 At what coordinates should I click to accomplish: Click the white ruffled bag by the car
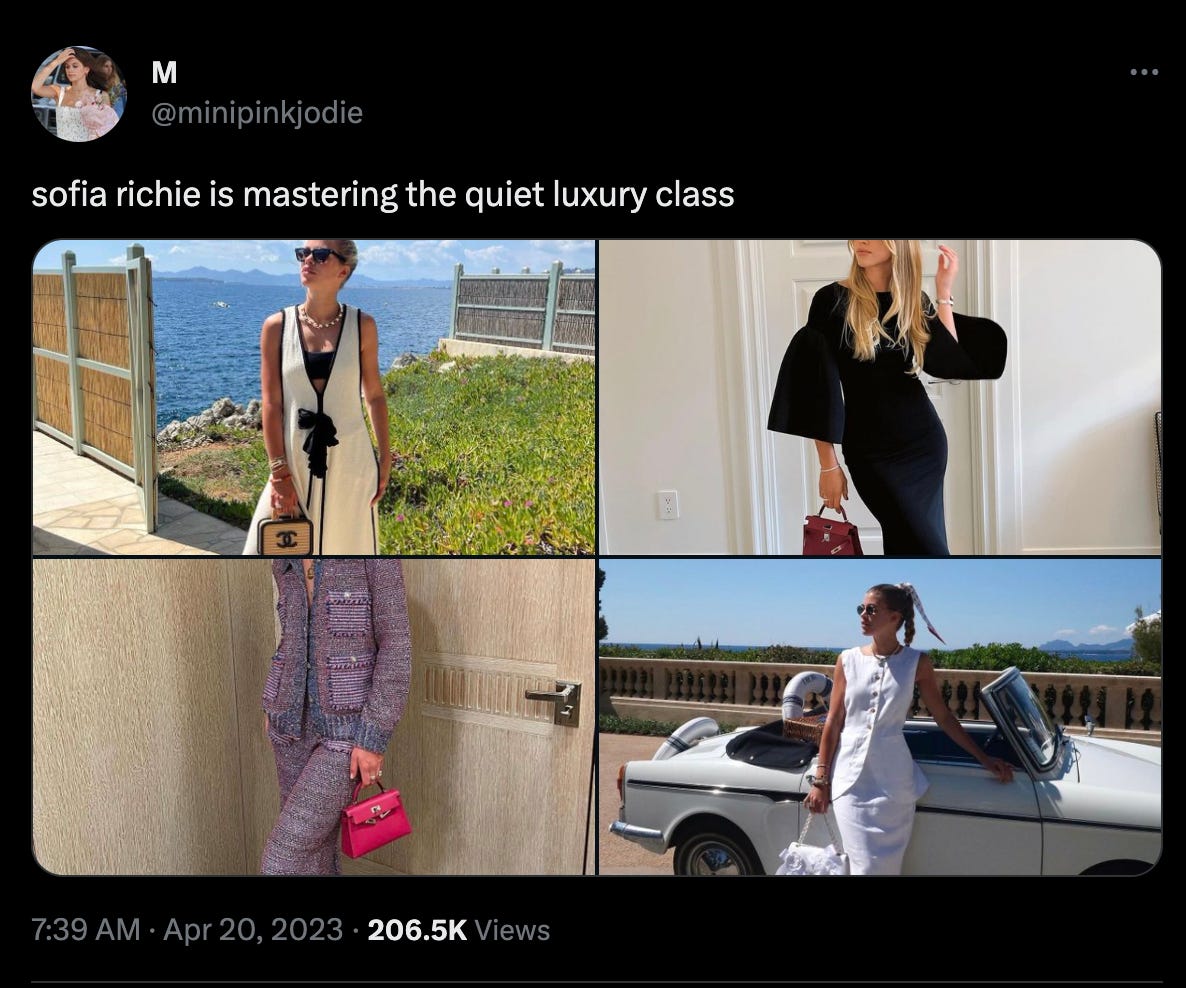[x=814, y=851]
